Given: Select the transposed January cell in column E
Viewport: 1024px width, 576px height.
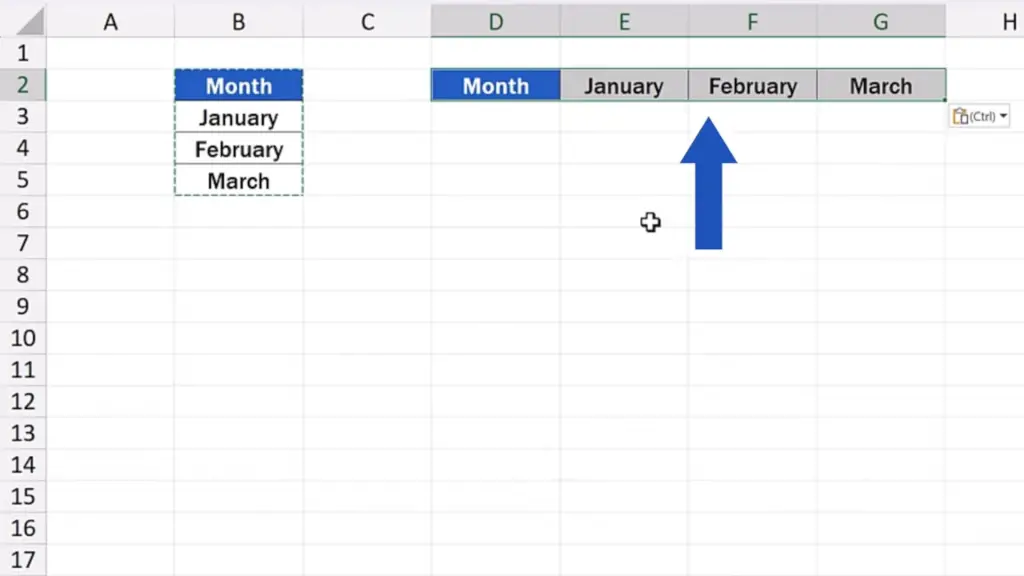Looking at the screenshot, I should (624, 86).
